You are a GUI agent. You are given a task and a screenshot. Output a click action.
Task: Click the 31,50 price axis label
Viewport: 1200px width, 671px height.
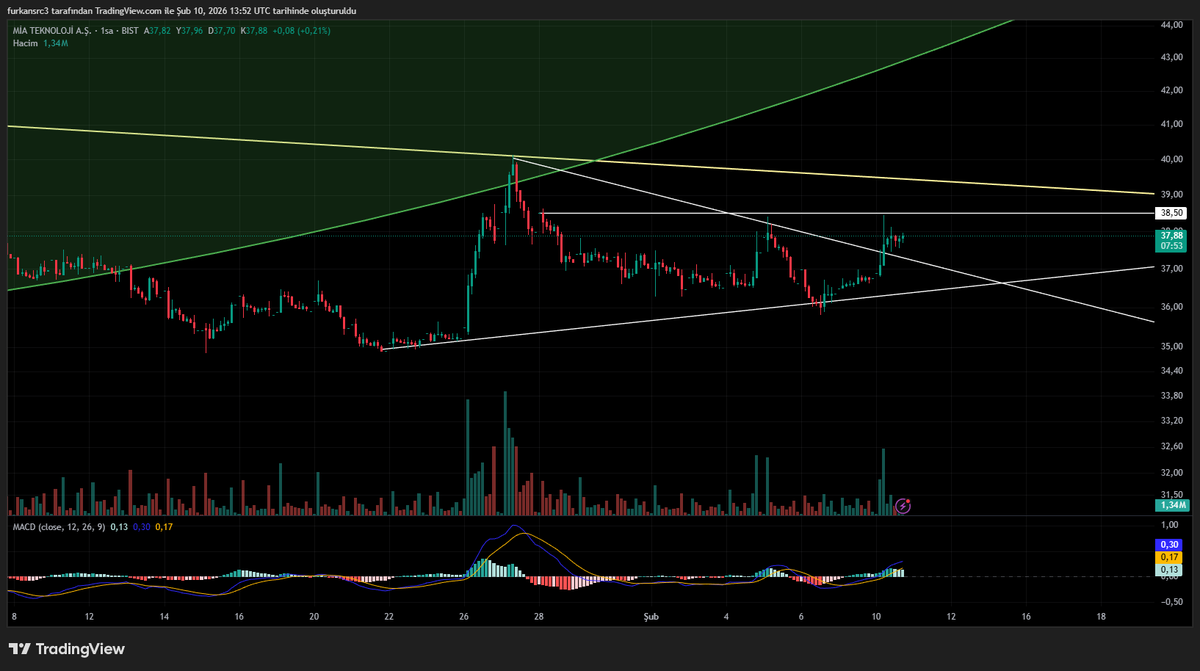pyautogui.click(x=1172, y=494)
